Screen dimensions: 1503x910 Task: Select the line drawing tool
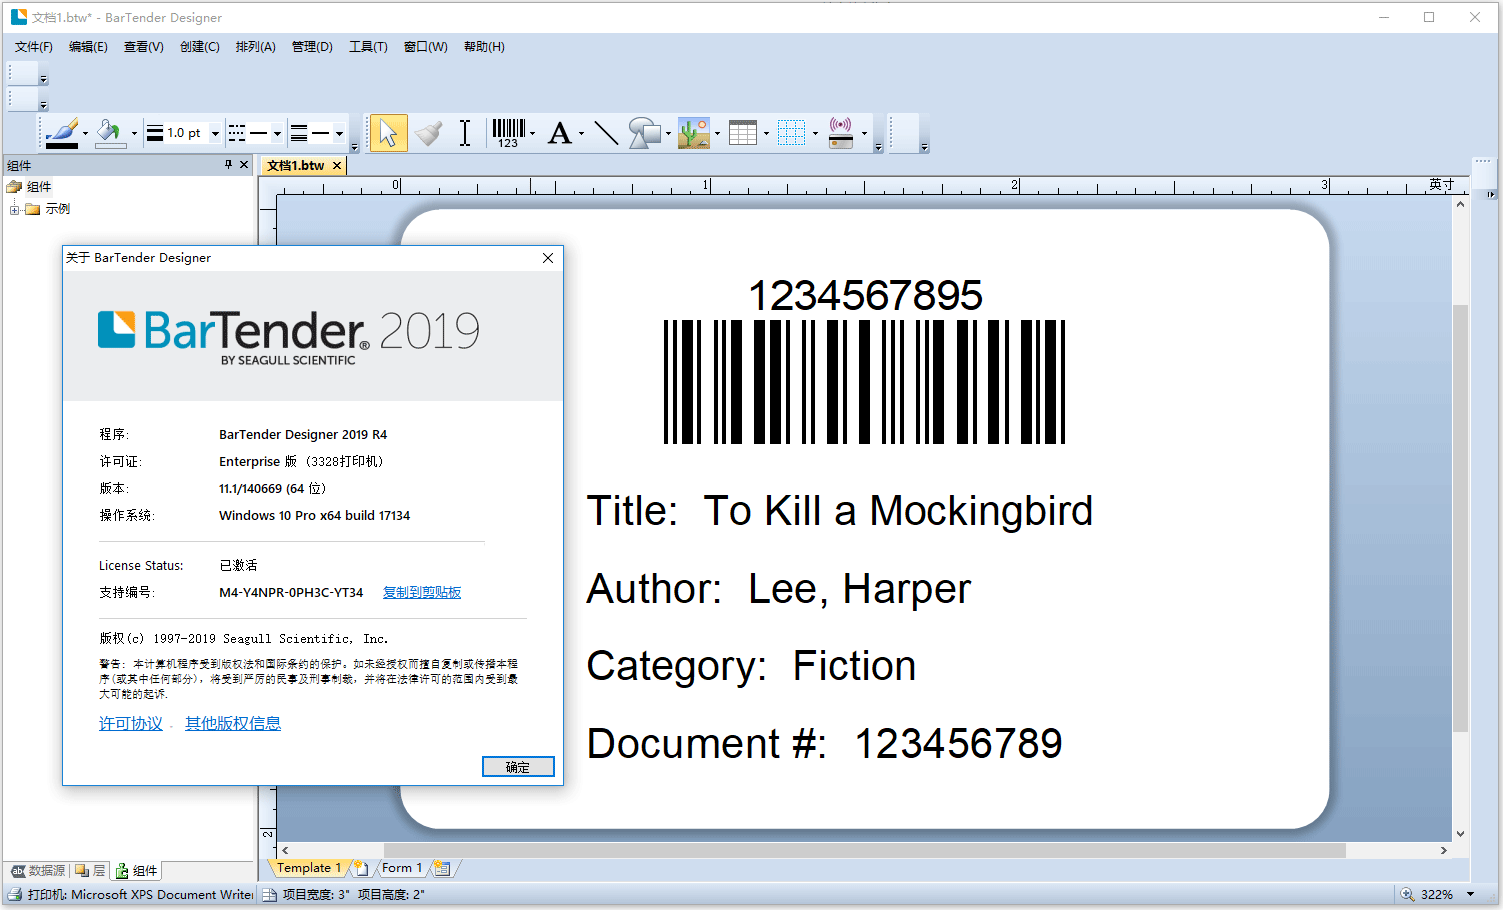(x=606, y=133)
